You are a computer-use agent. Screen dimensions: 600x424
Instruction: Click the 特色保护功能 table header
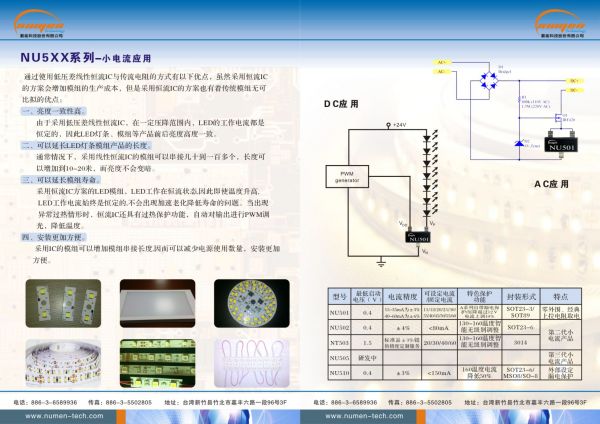[480, 297]
